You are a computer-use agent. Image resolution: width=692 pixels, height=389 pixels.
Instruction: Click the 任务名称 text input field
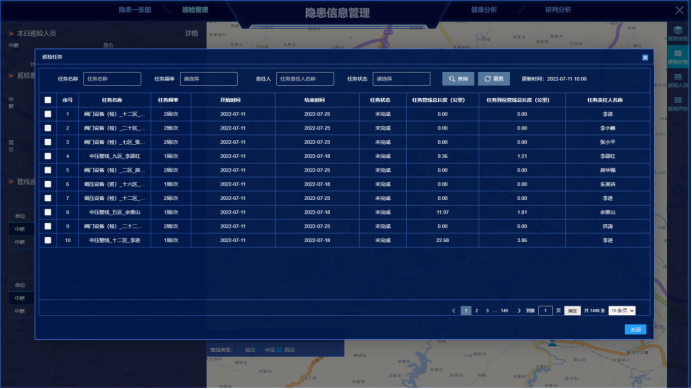(112, 79)
